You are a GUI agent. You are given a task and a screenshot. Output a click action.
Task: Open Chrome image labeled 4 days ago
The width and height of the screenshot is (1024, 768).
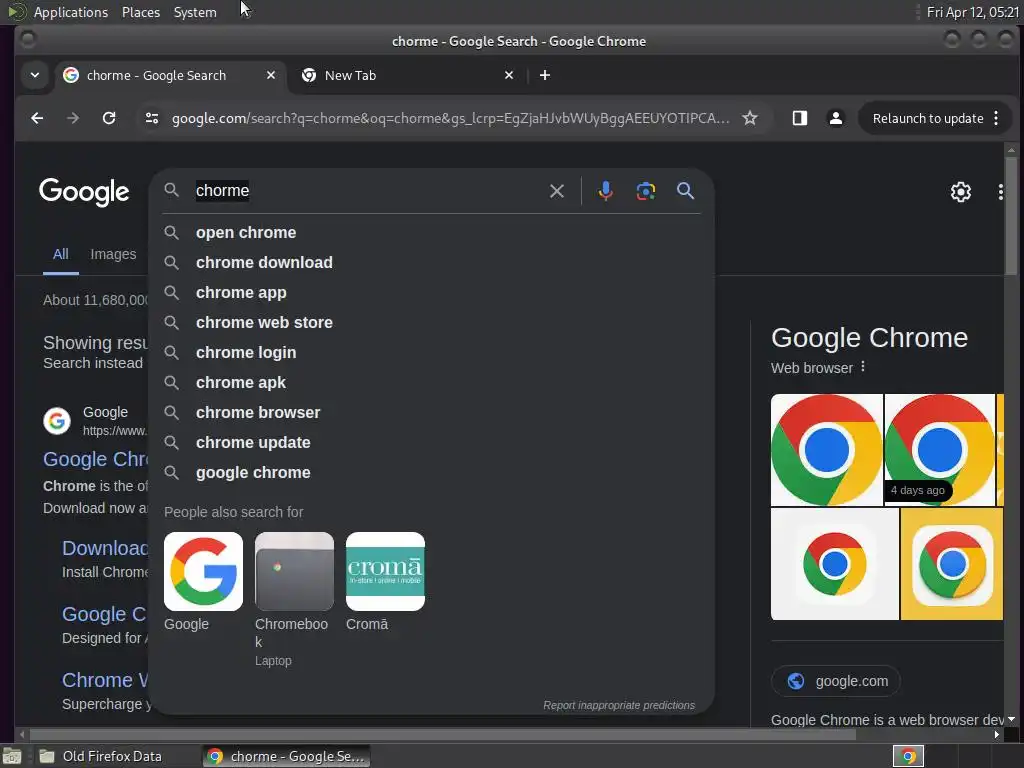(940, 450)
